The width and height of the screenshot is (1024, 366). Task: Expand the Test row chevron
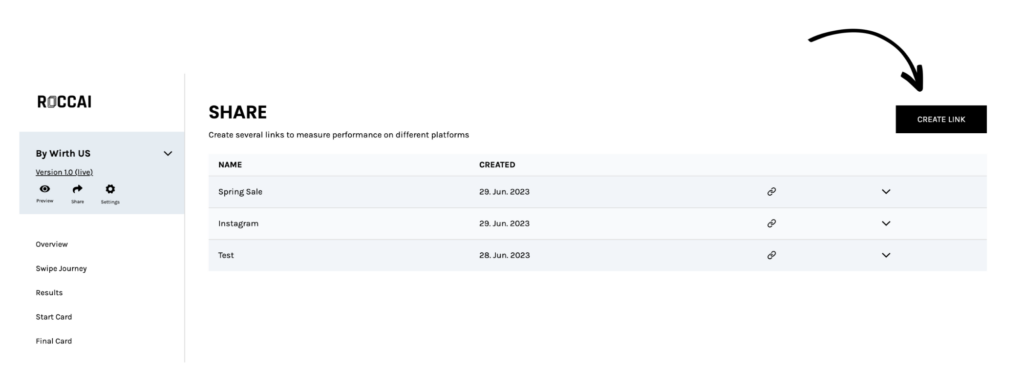886,255
